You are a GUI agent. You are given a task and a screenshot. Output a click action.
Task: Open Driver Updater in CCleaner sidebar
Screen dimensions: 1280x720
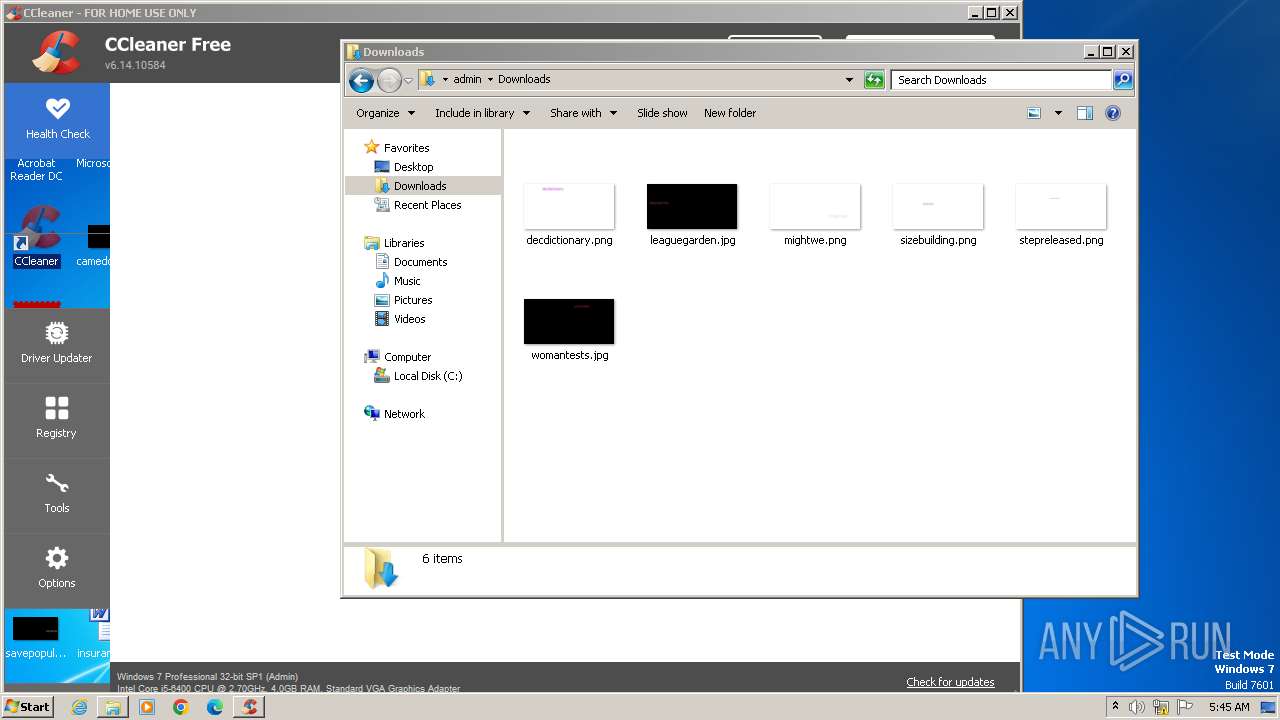click(57, 344)
